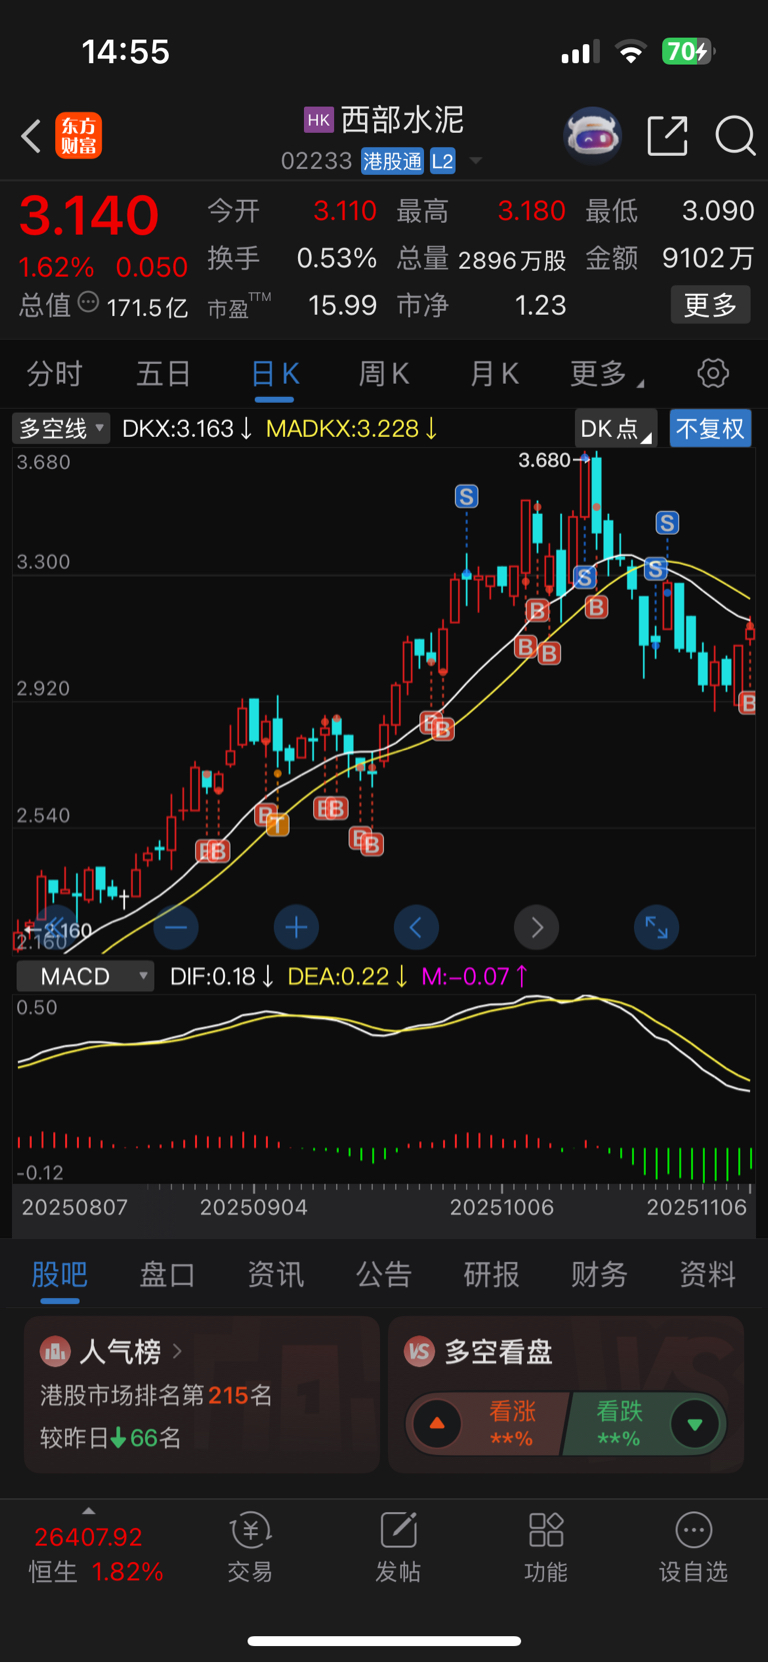Image resolution: width=768 pixels, height=1663 pixels.
Task: Tap stock code 02233
Action: 316,161
